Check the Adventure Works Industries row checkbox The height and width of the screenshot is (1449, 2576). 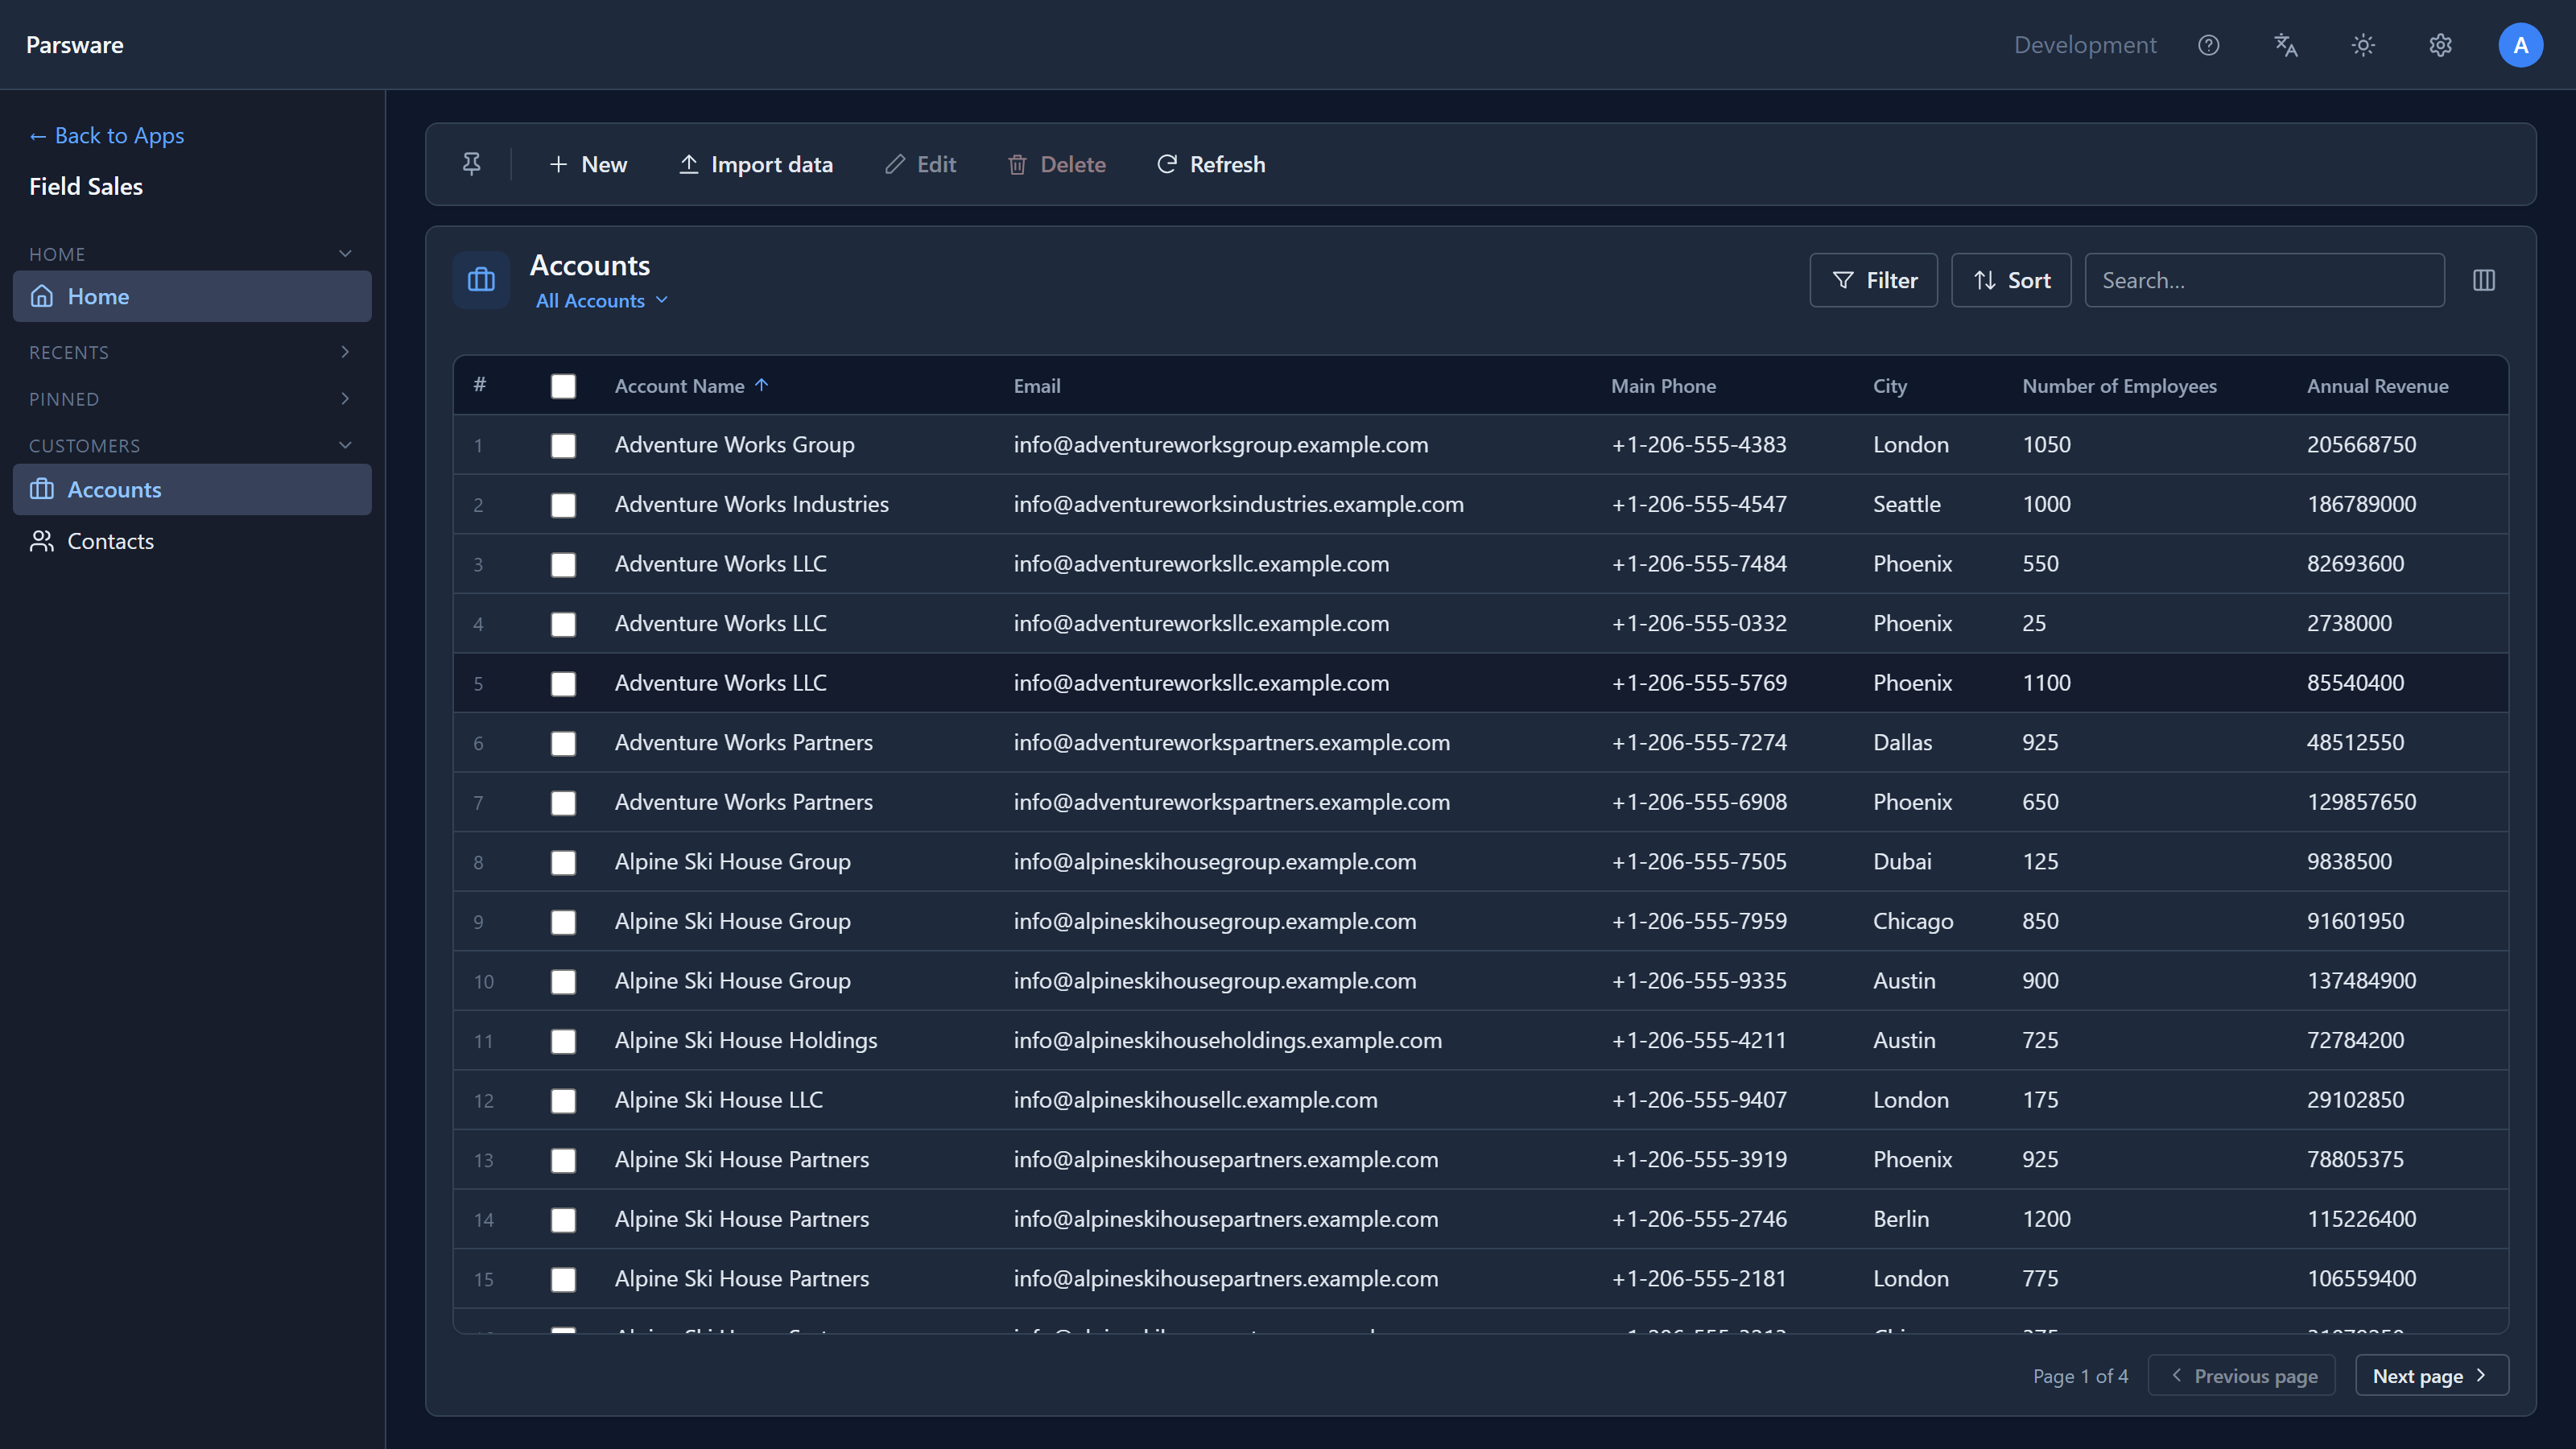[563, 505]
